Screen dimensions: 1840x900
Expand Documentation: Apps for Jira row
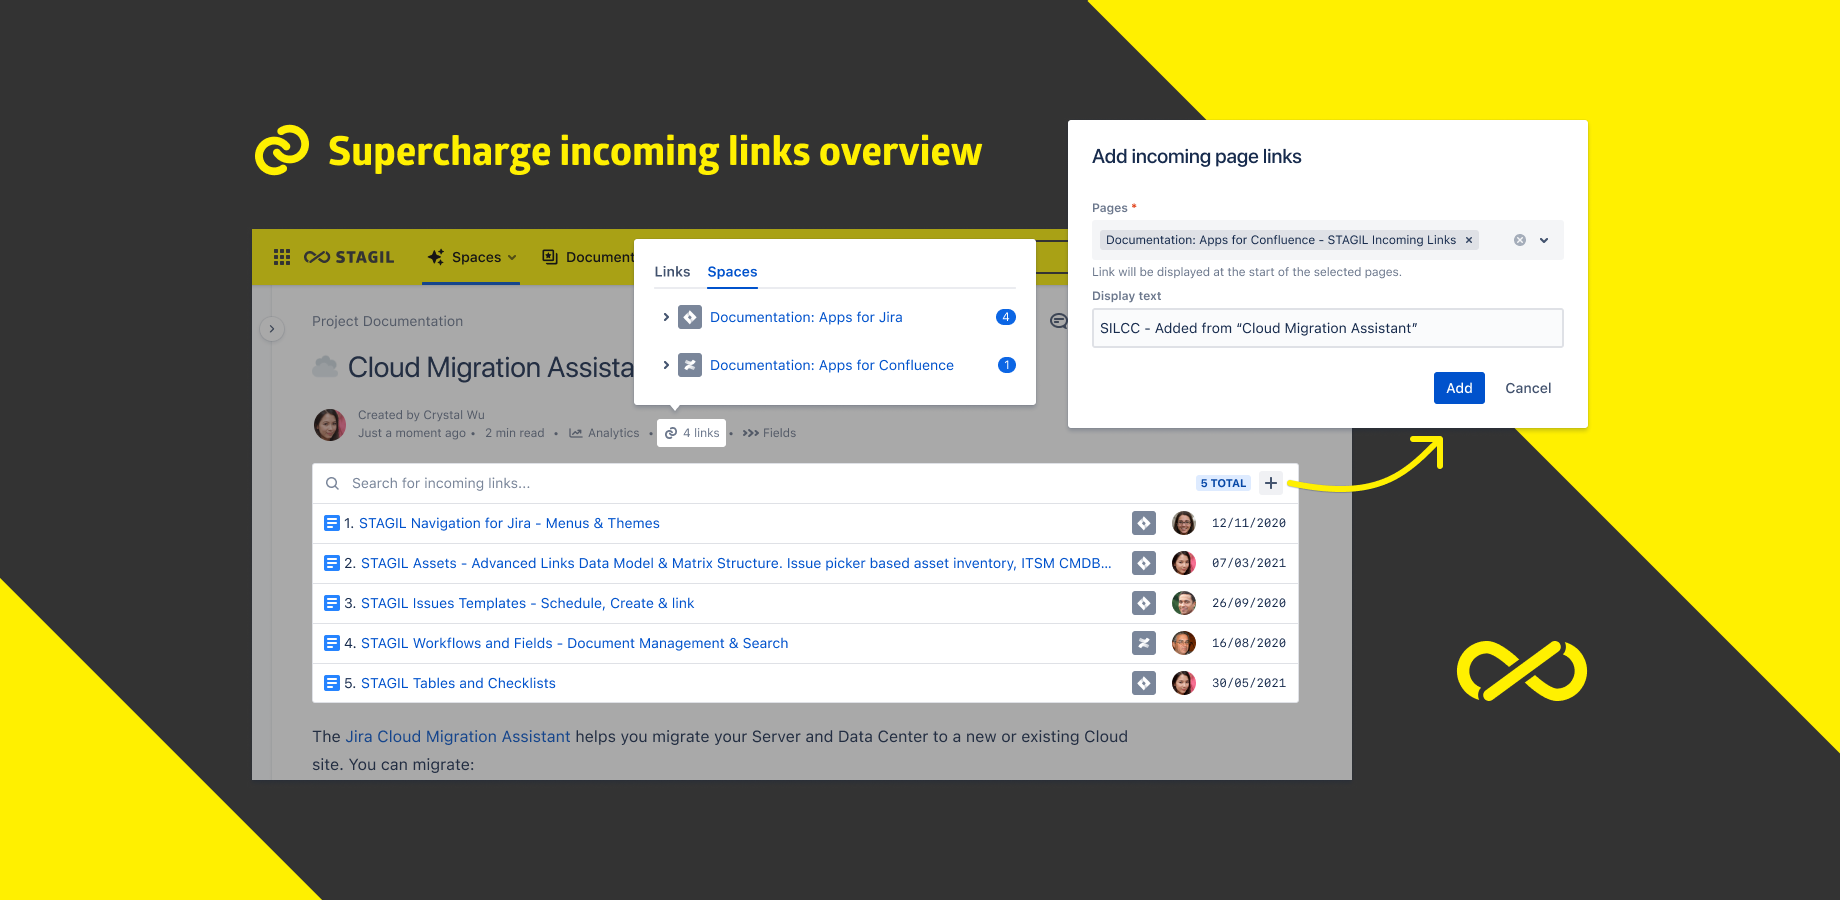(x=666, y=317)
